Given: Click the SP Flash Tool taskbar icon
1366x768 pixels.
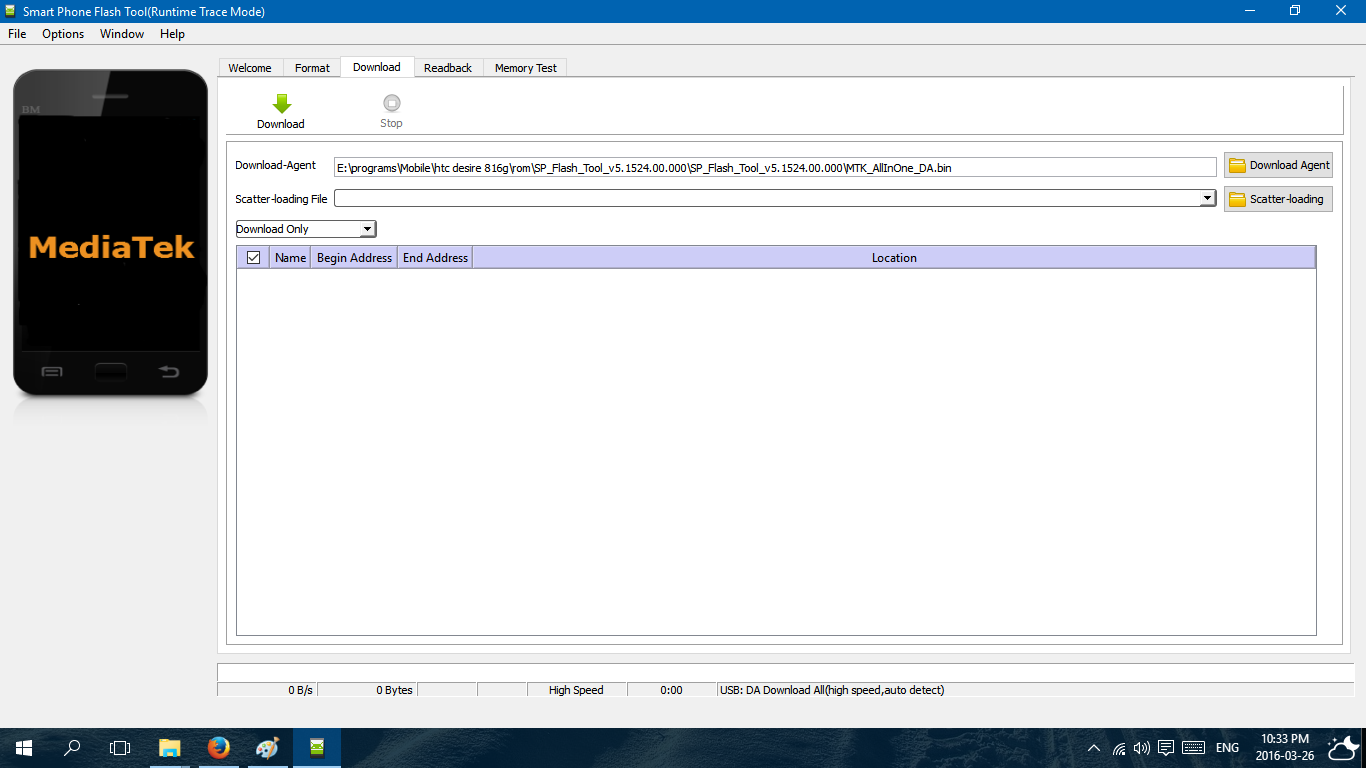Looking at the screenshot, I should click(316, 748).
